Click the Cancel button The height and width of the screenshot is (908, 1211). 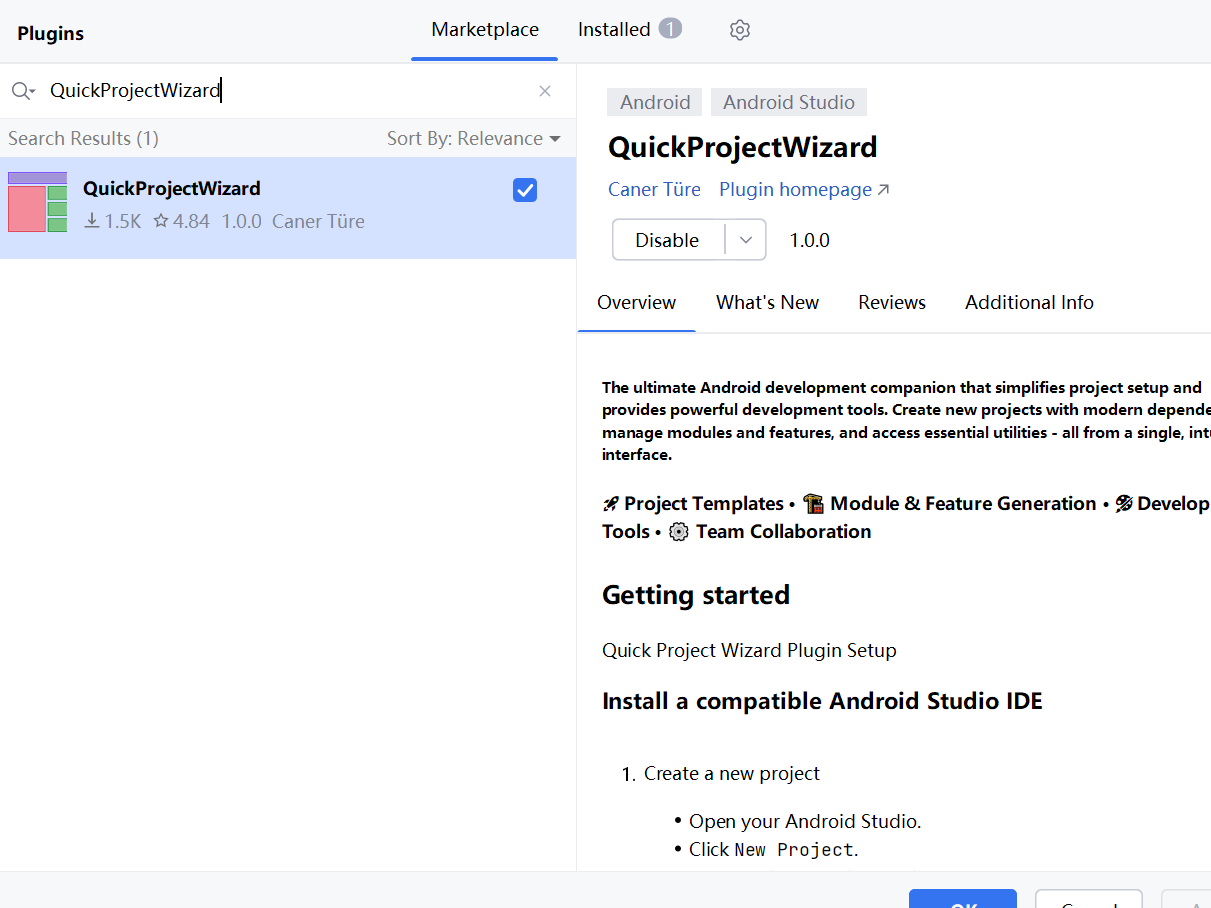(x=1089, y=899)
